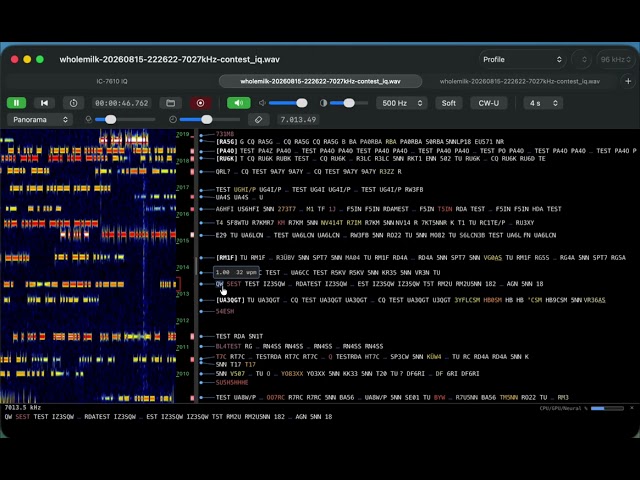Select the [RU6K] decoded line
The height and width of the screenshot is (480, 640).
380,158
